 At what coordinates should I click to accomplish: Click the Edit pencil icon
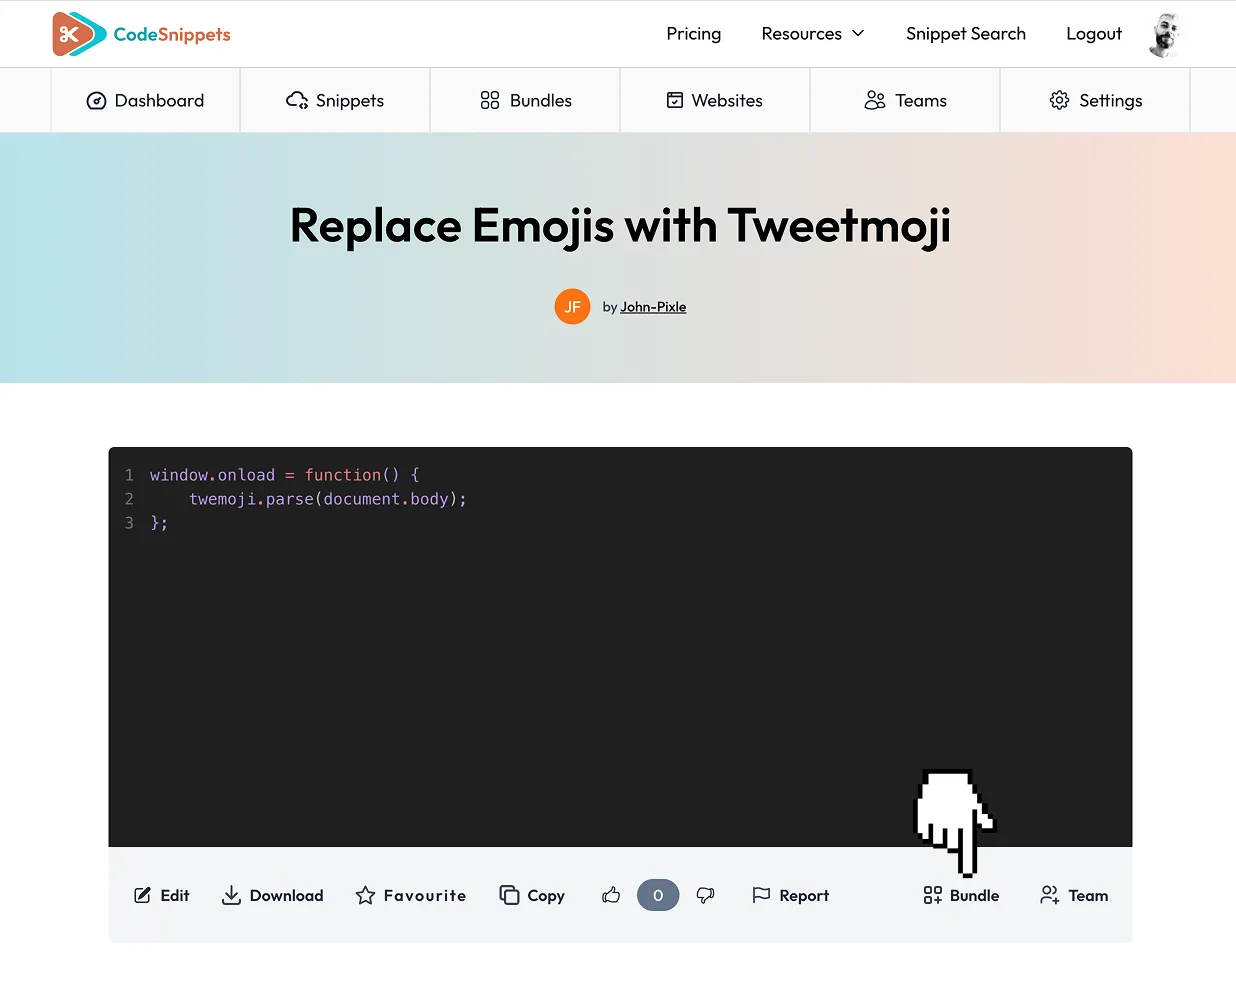click(143, 895)
